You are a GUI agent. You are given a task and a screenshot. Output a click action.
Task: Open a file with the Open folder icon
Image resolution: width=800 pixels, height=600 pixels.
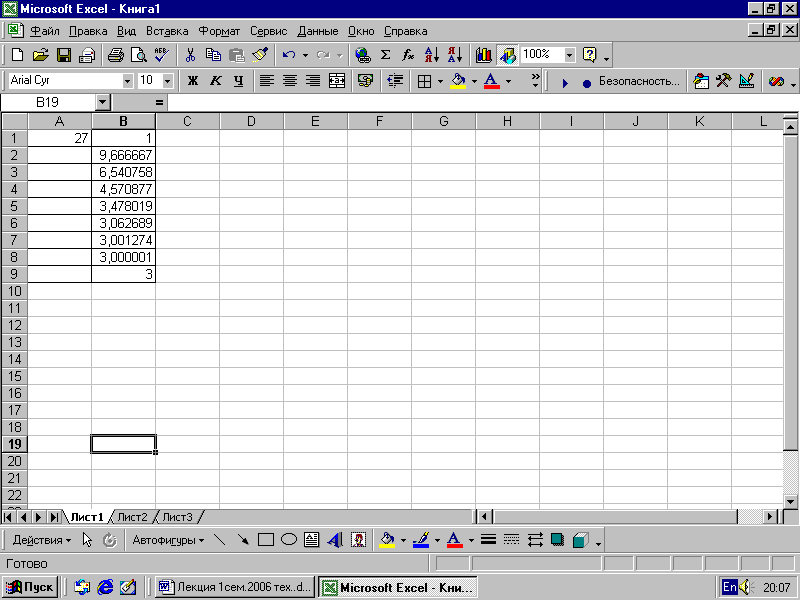coord(40,55)
